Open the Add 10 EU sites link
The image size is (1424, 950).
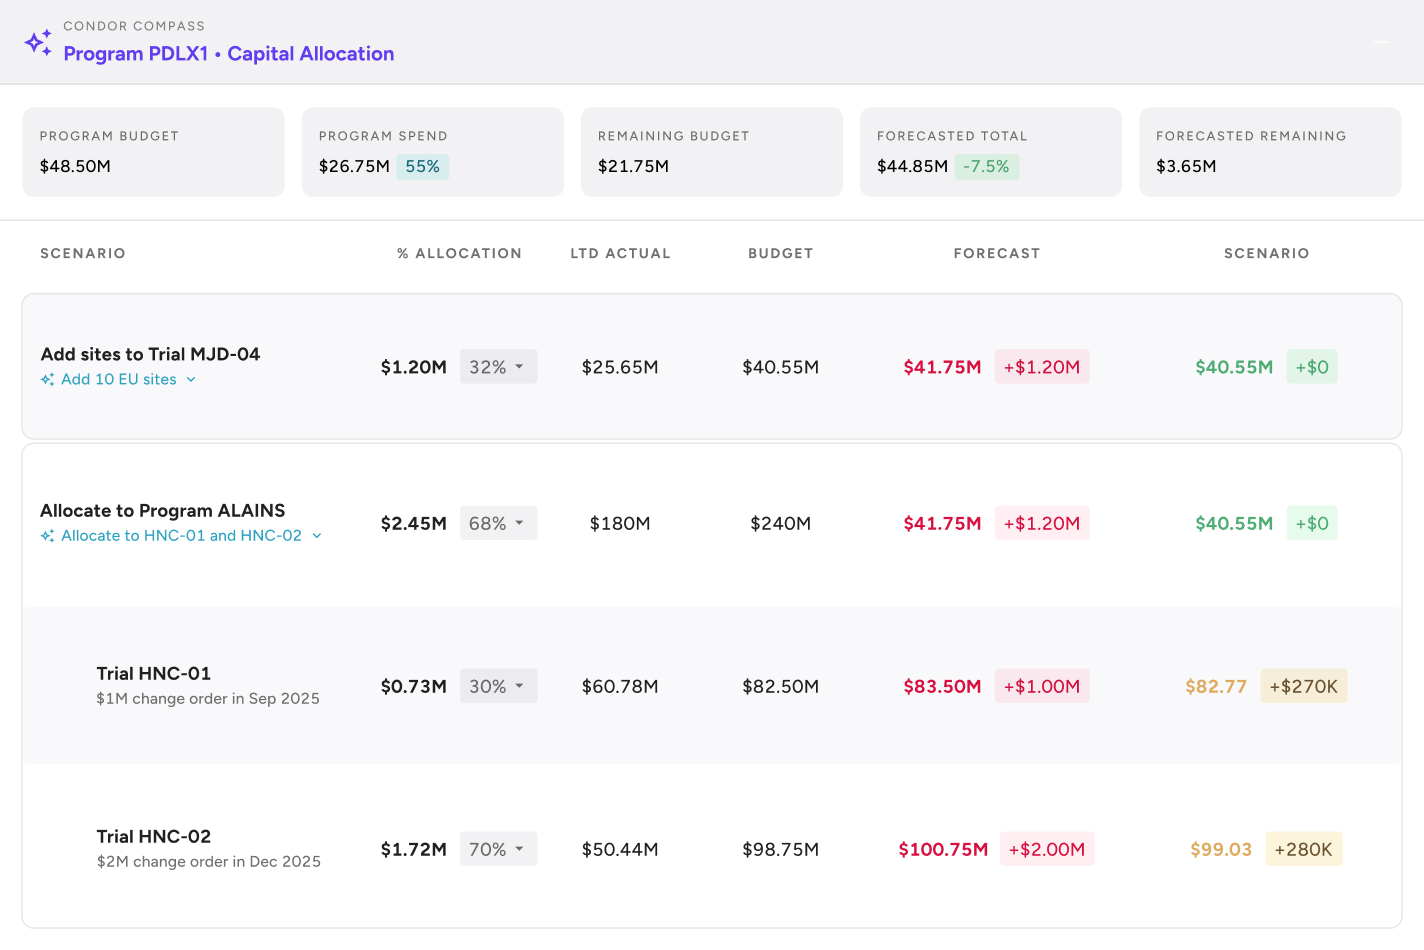(119, 380)
